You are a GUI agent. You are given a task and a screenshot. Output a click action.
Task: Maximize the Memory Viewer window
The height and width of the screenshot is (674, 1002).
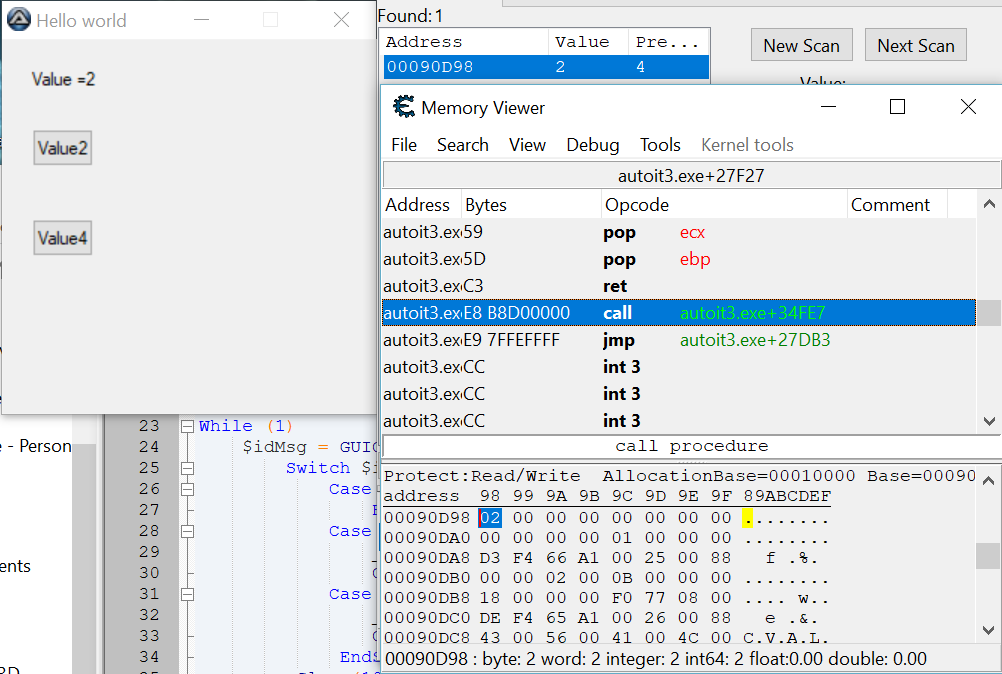coord(897,107)
